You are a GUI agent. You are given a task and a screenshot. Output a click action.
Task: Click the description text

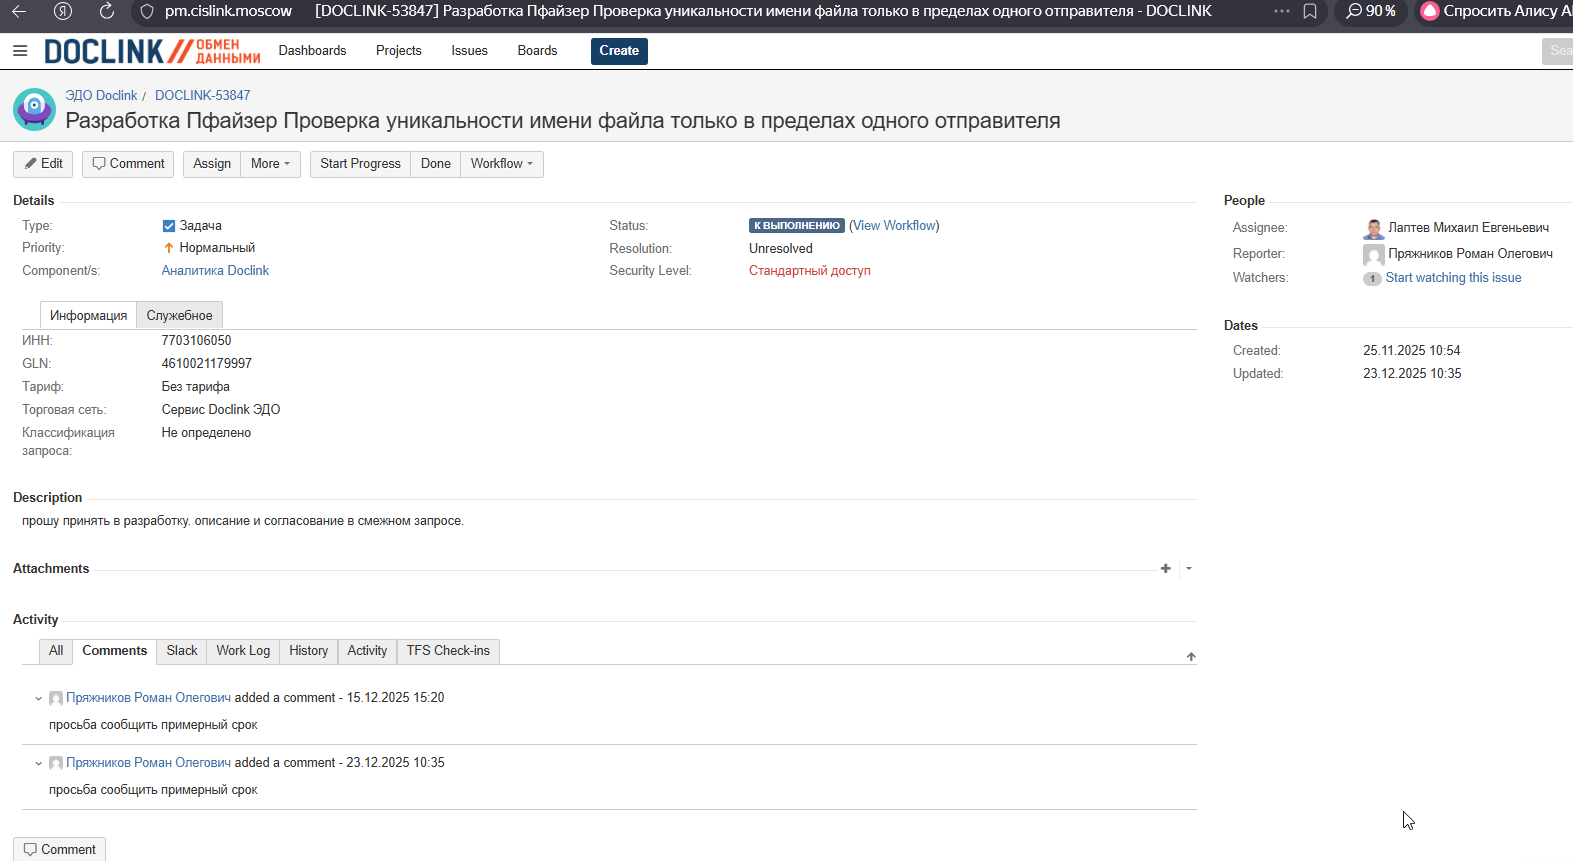tap(243, 521)
